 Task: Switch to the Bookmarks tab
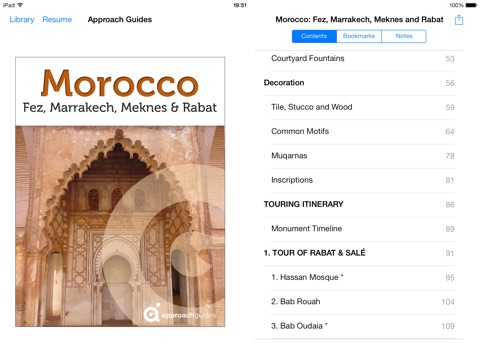pos(359,36)
